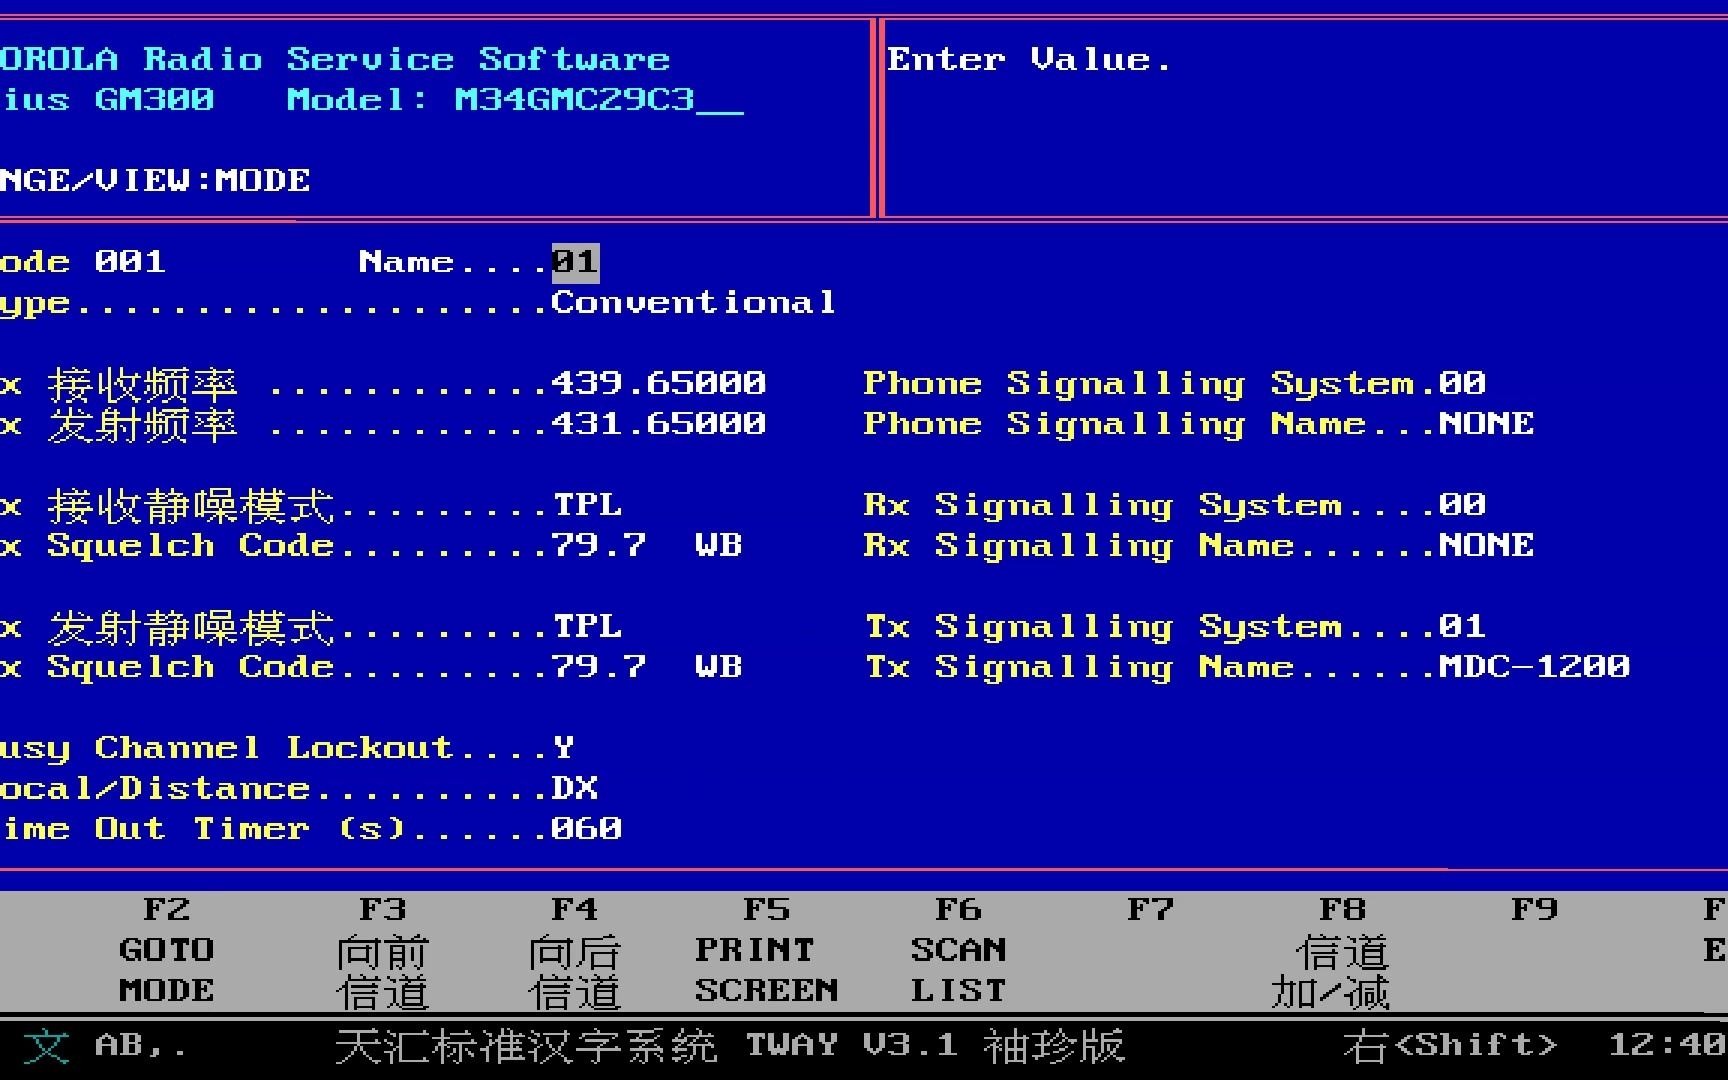Screen dimensions: 1728x1080
Task: Click the Tx Squelch Code 79.7 value
Action: click(x=598, y=666)
